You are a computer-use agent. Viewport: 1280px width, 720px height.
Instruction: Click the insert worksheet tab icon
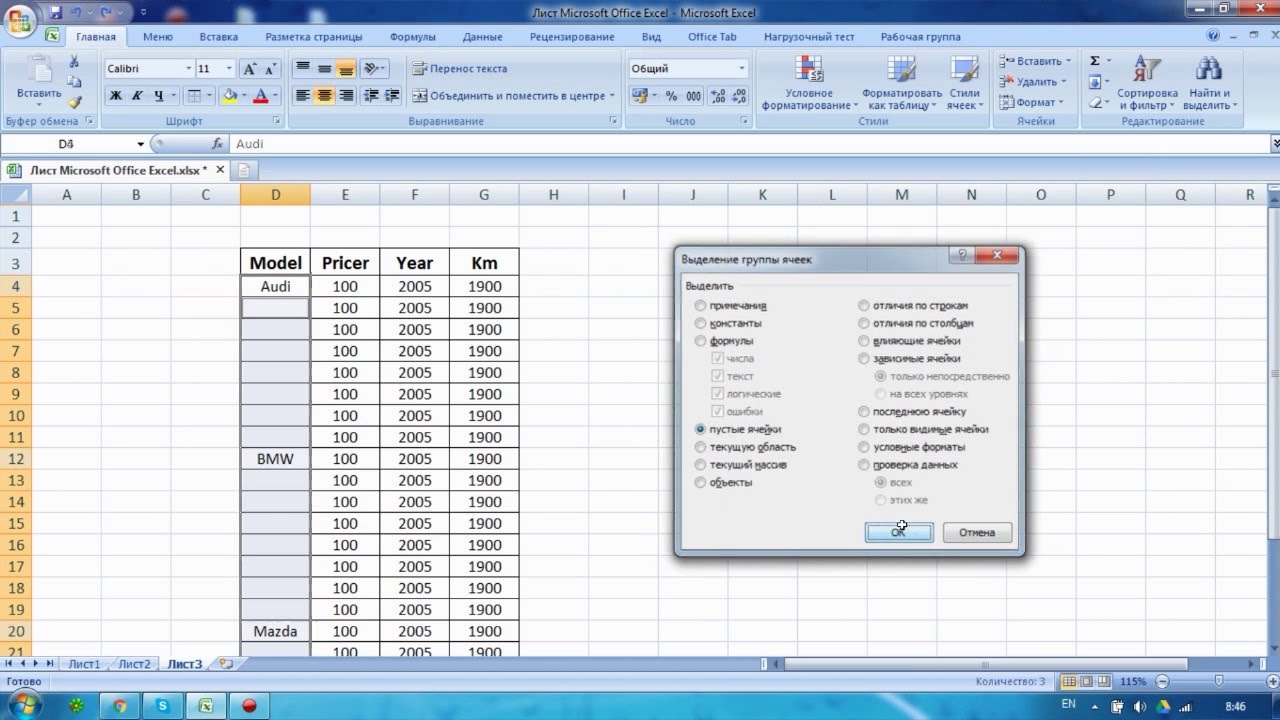pyautogui.click(x=226, y=663)
